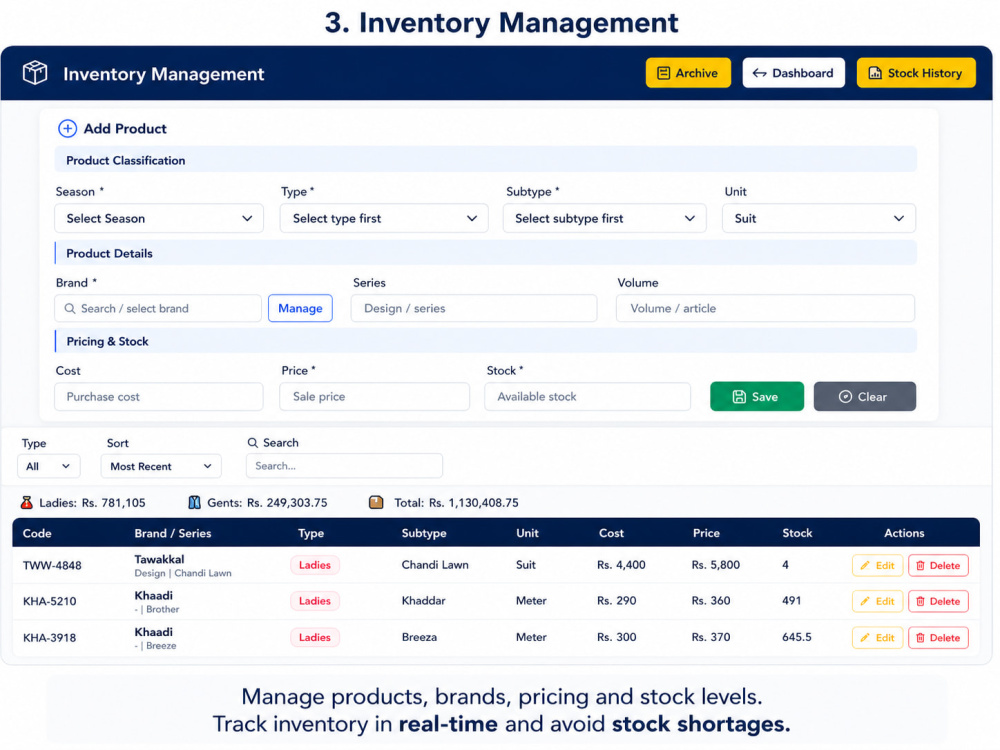Click Gents: Rs. 249,303.75 summary
Viewport: 1000px width, 750px height.
coord(267,503)
